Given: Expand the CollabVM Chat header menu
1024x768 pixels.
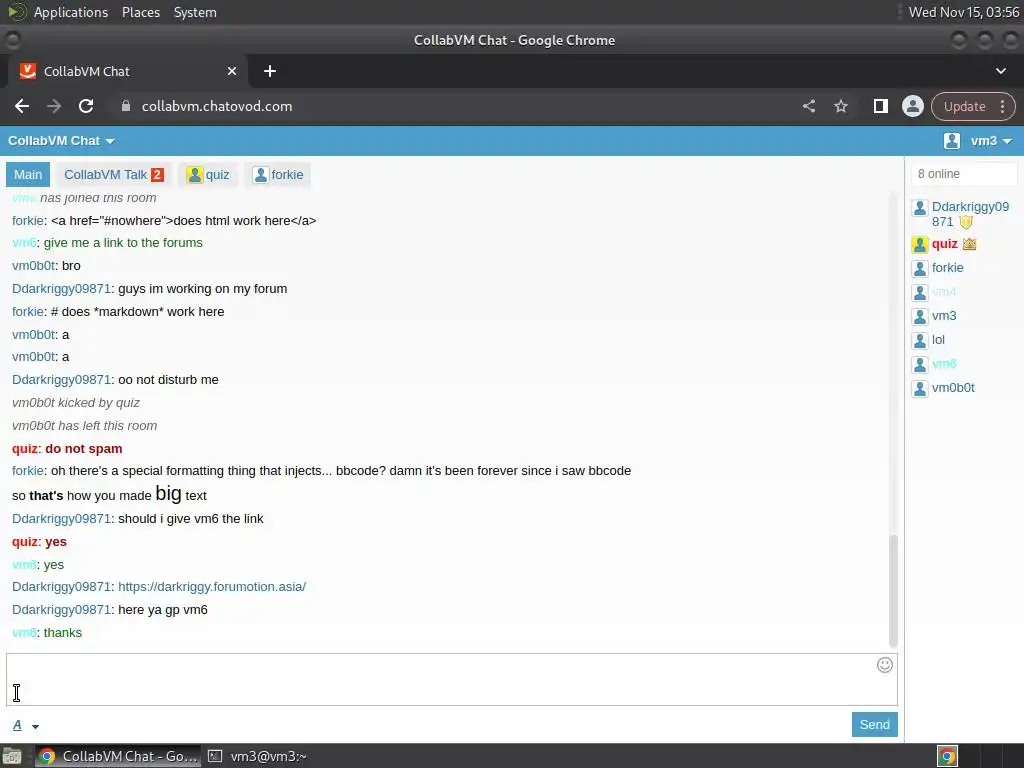Looking at the screenshot, I should coord(61,141).
